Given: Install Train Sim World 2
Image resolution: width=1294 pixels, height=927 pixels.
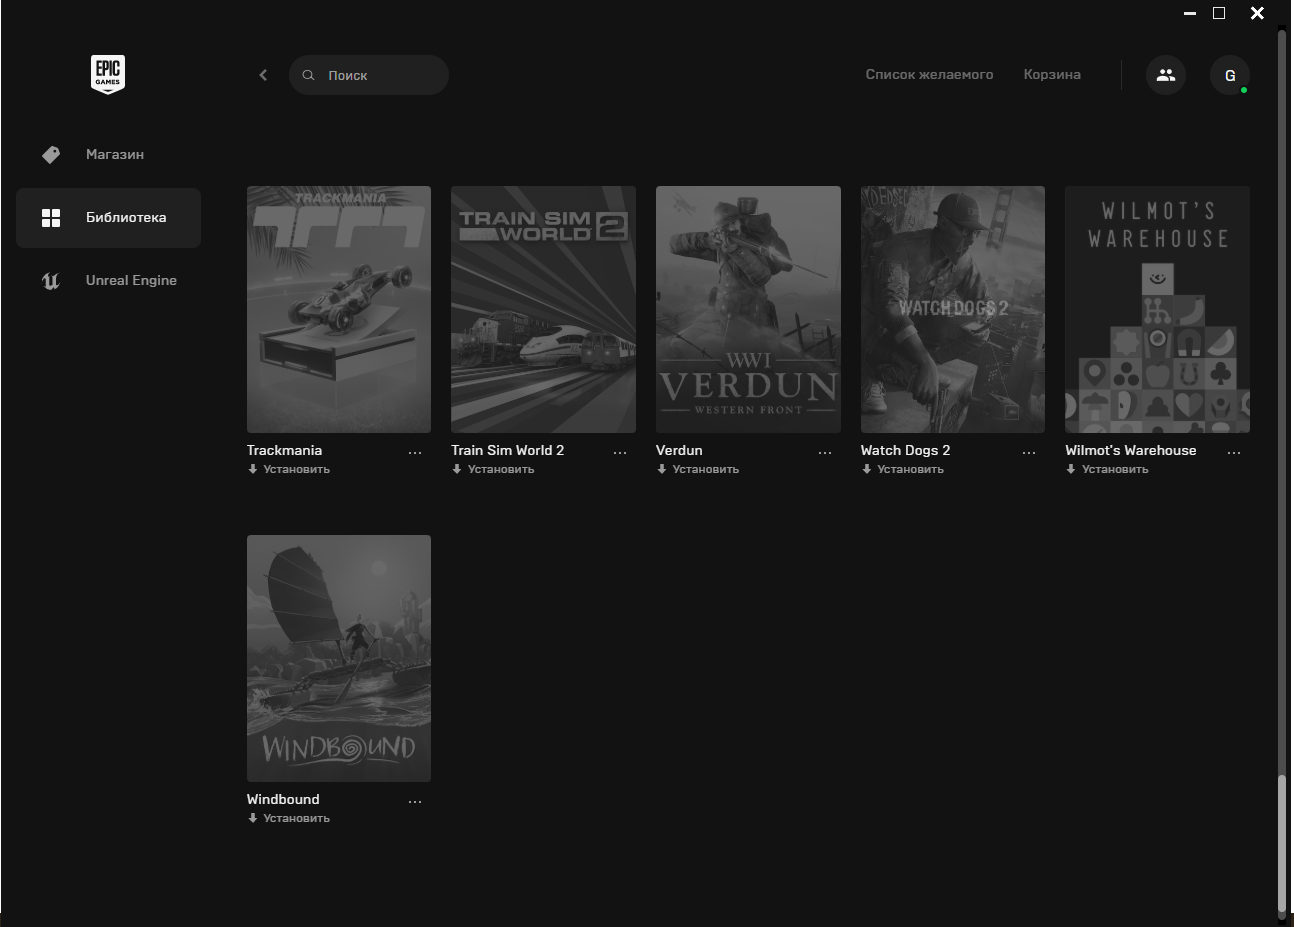Looking at the screenshot, I should coord(493,469).
